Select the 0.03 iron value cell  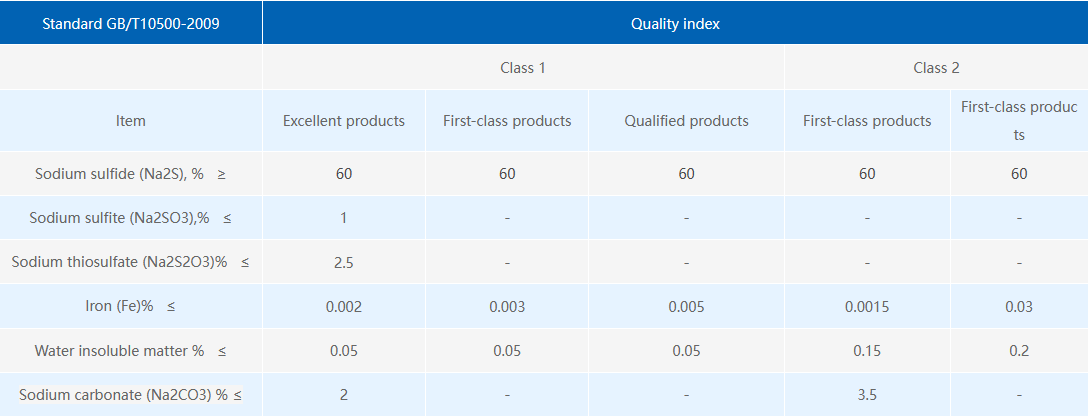[1019, 306]
